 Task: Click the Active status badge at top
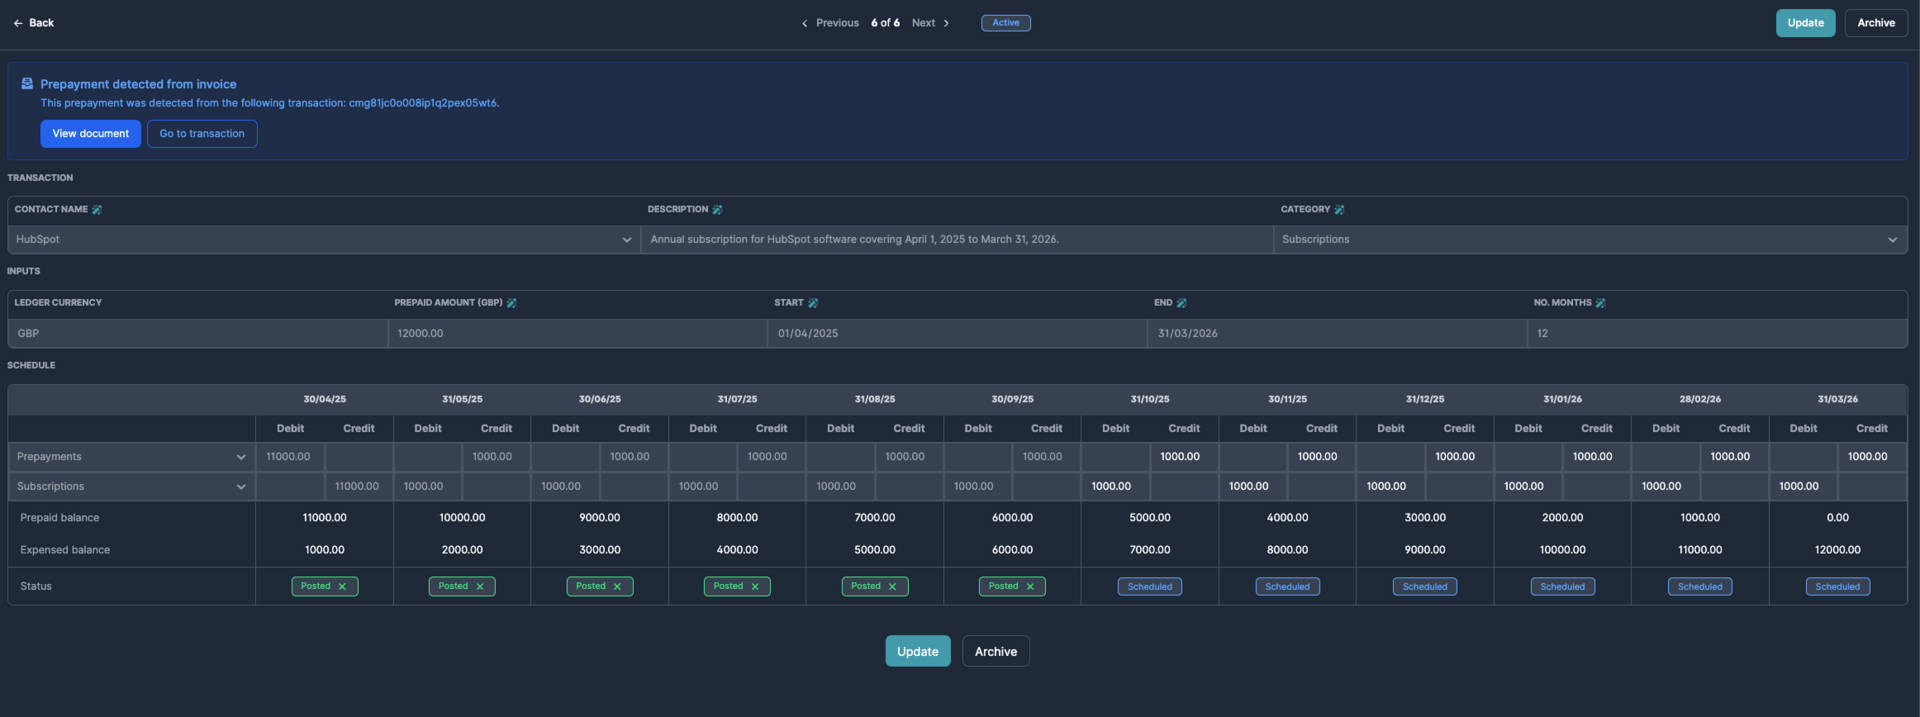(x=1005, y=23)
